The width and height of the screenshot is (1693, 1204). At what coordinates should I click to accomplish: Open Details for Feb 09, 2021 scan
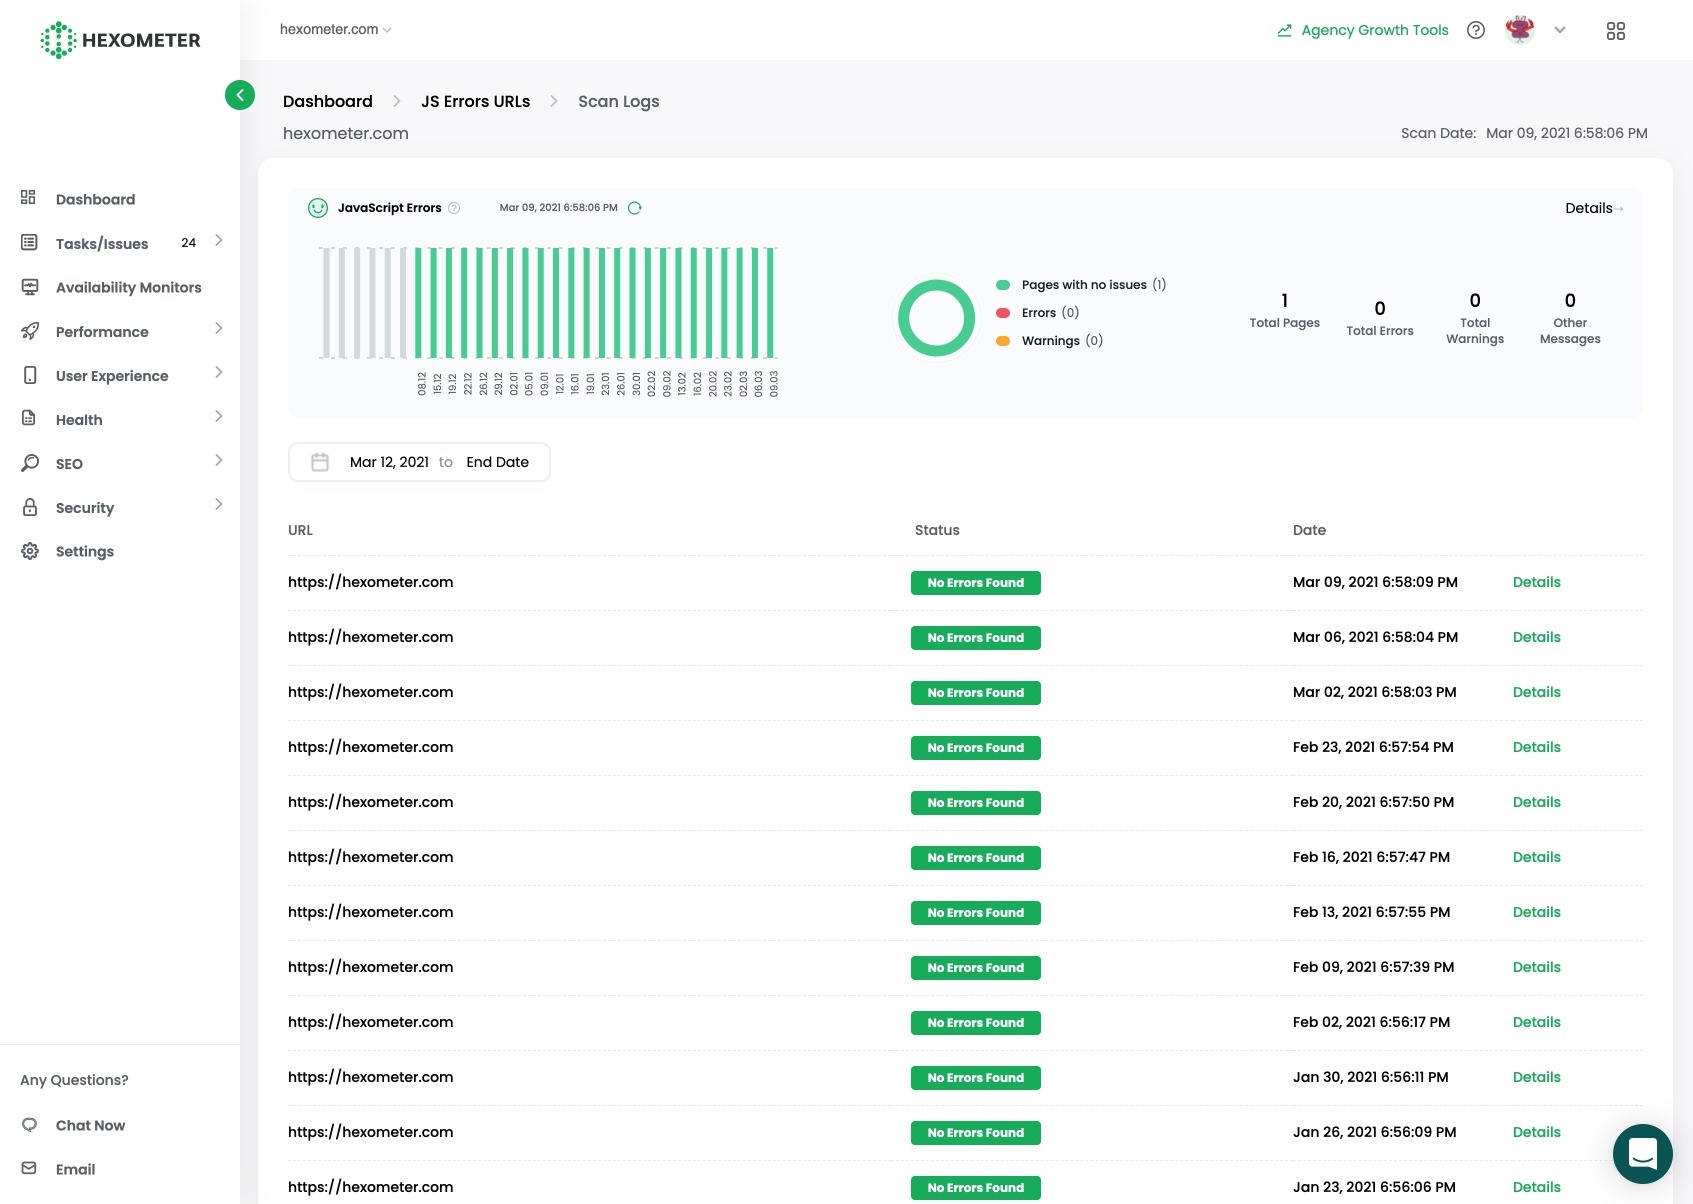(1537, 967)
